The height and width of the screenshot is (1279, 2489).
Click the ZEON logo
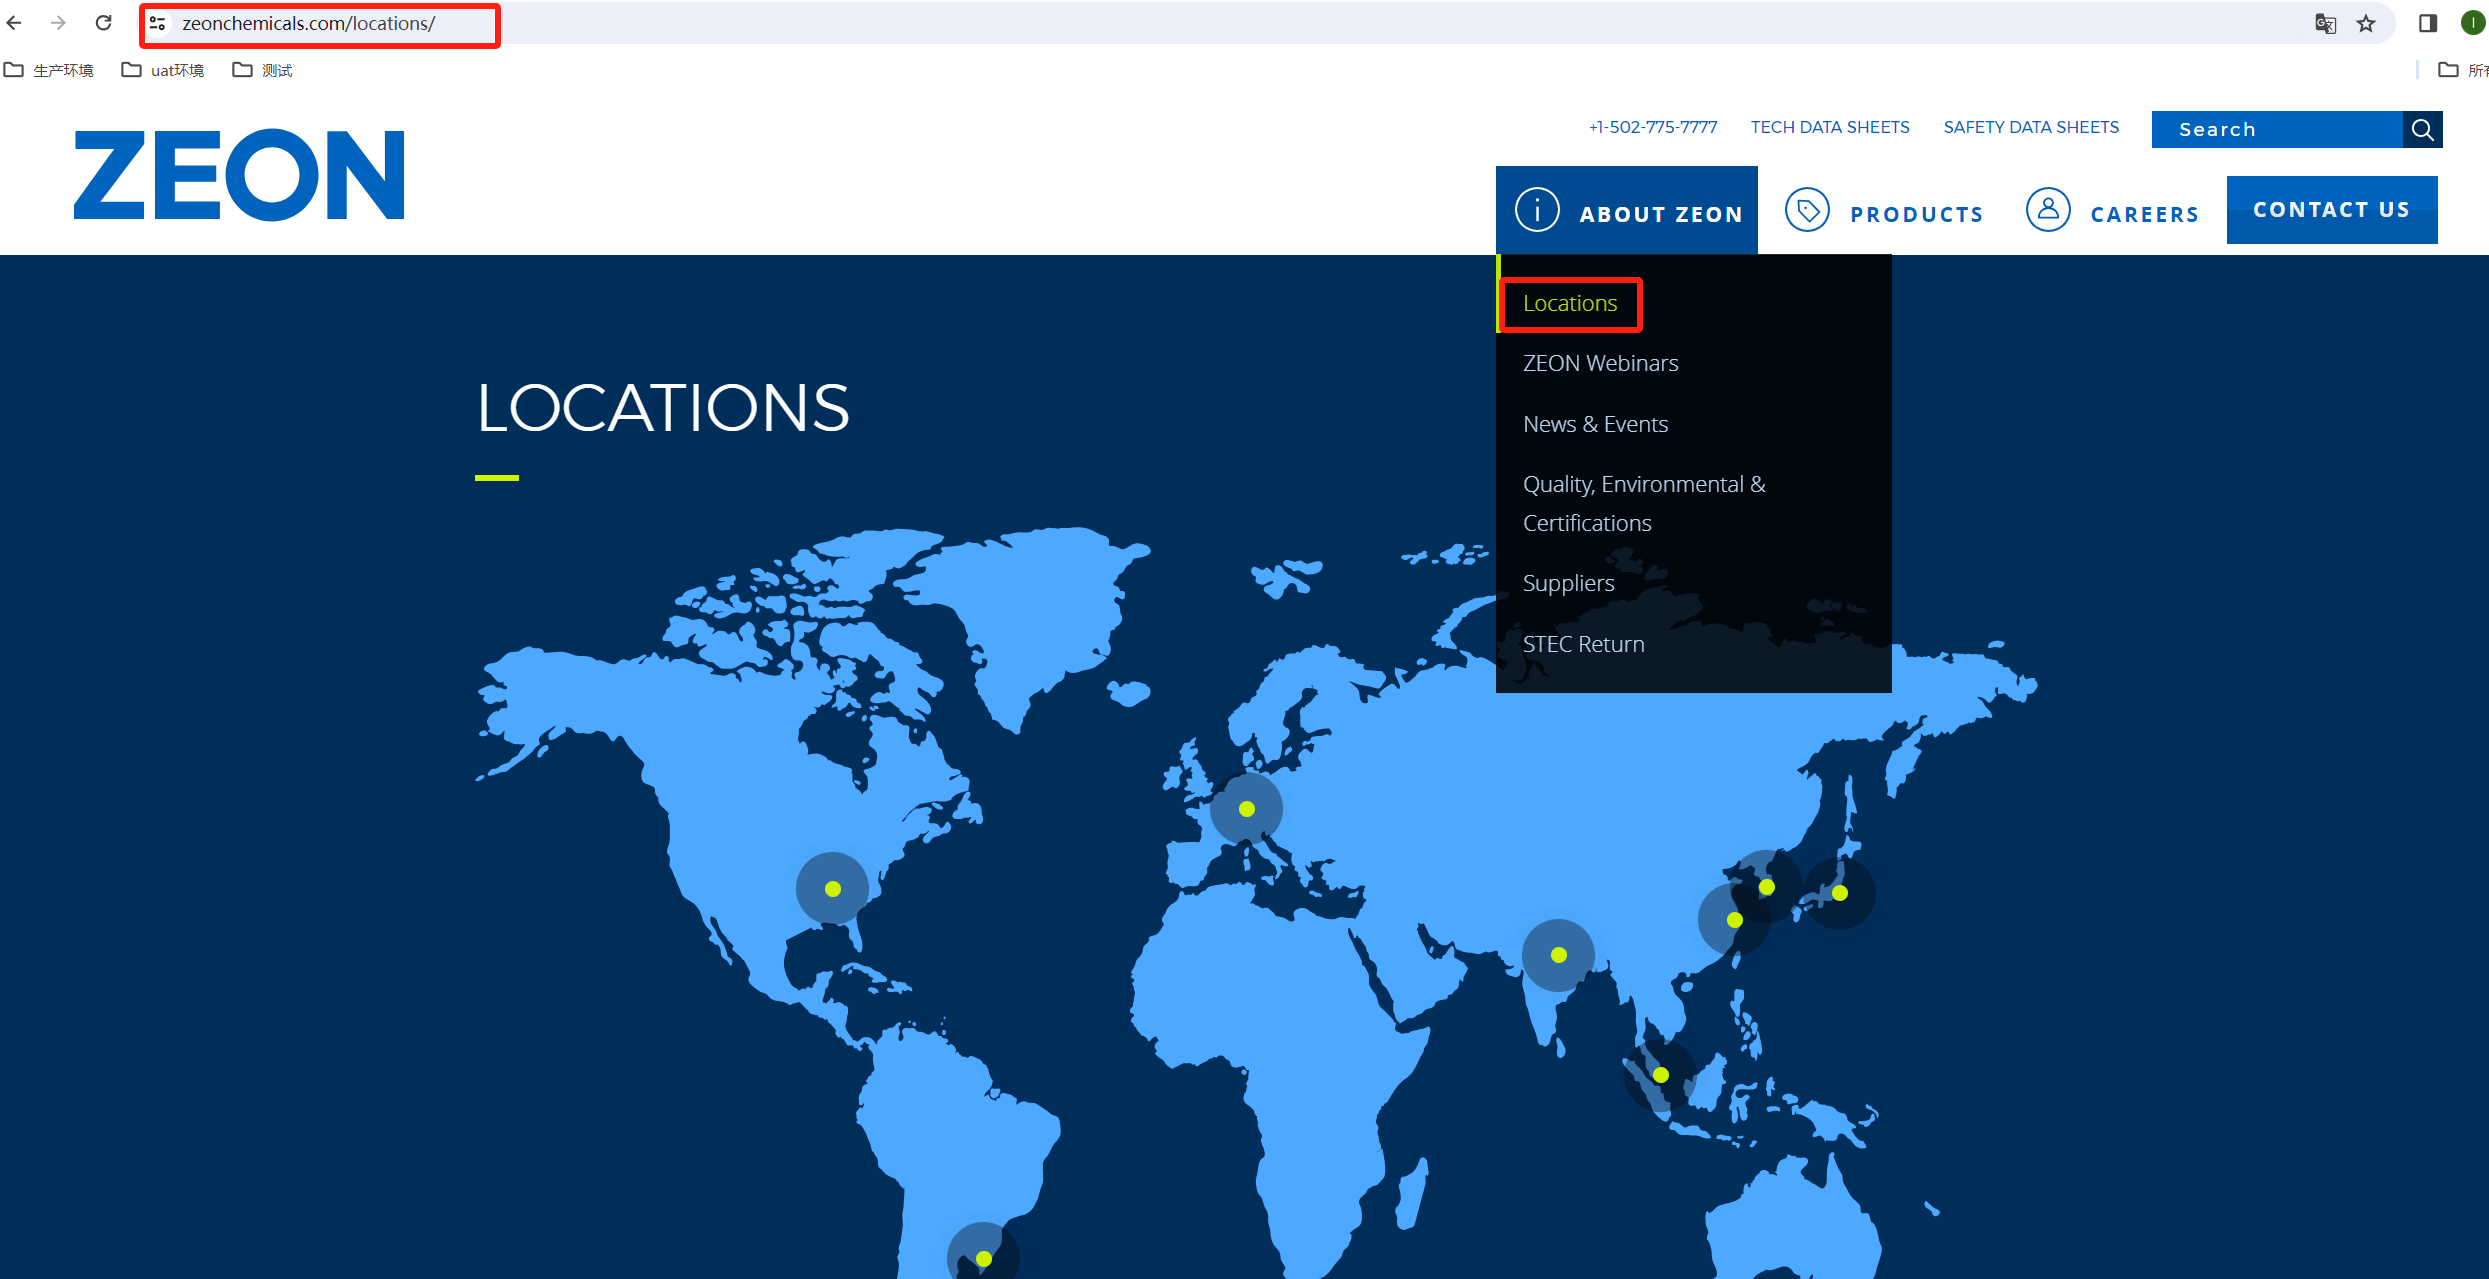[239, 175]
